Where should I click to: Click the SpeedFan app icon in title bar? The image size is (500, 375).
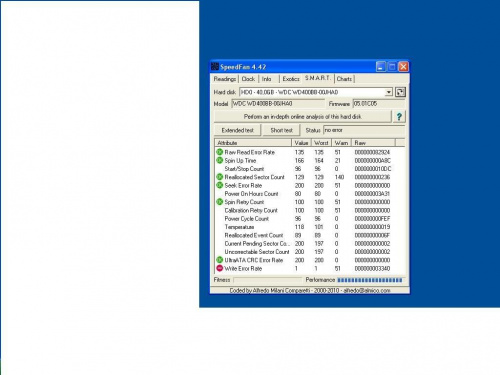coord(215,67)
